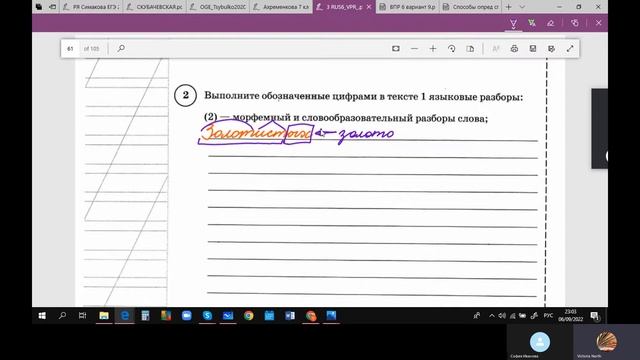Switch the РУС input language indicator
The width and height of the screenshot is (640, 360).
coord(548,316)
